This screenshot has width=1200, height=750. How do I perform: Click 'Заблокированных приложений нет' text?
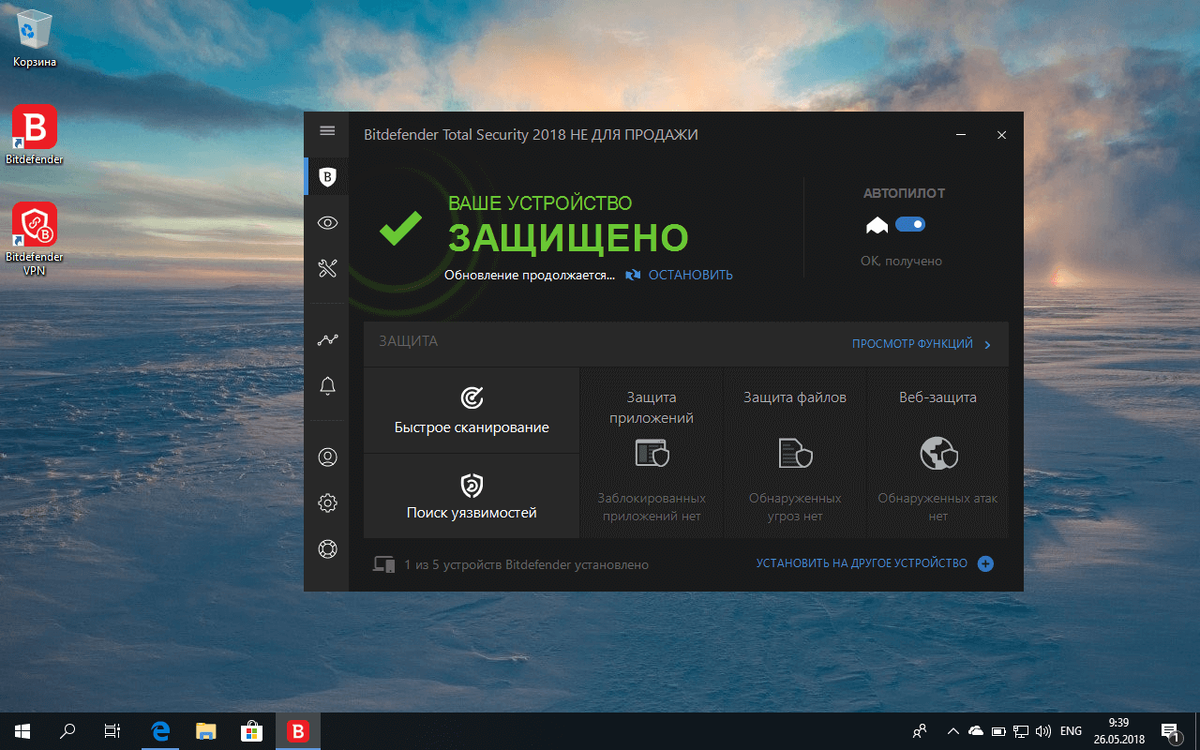pos(652,507)
